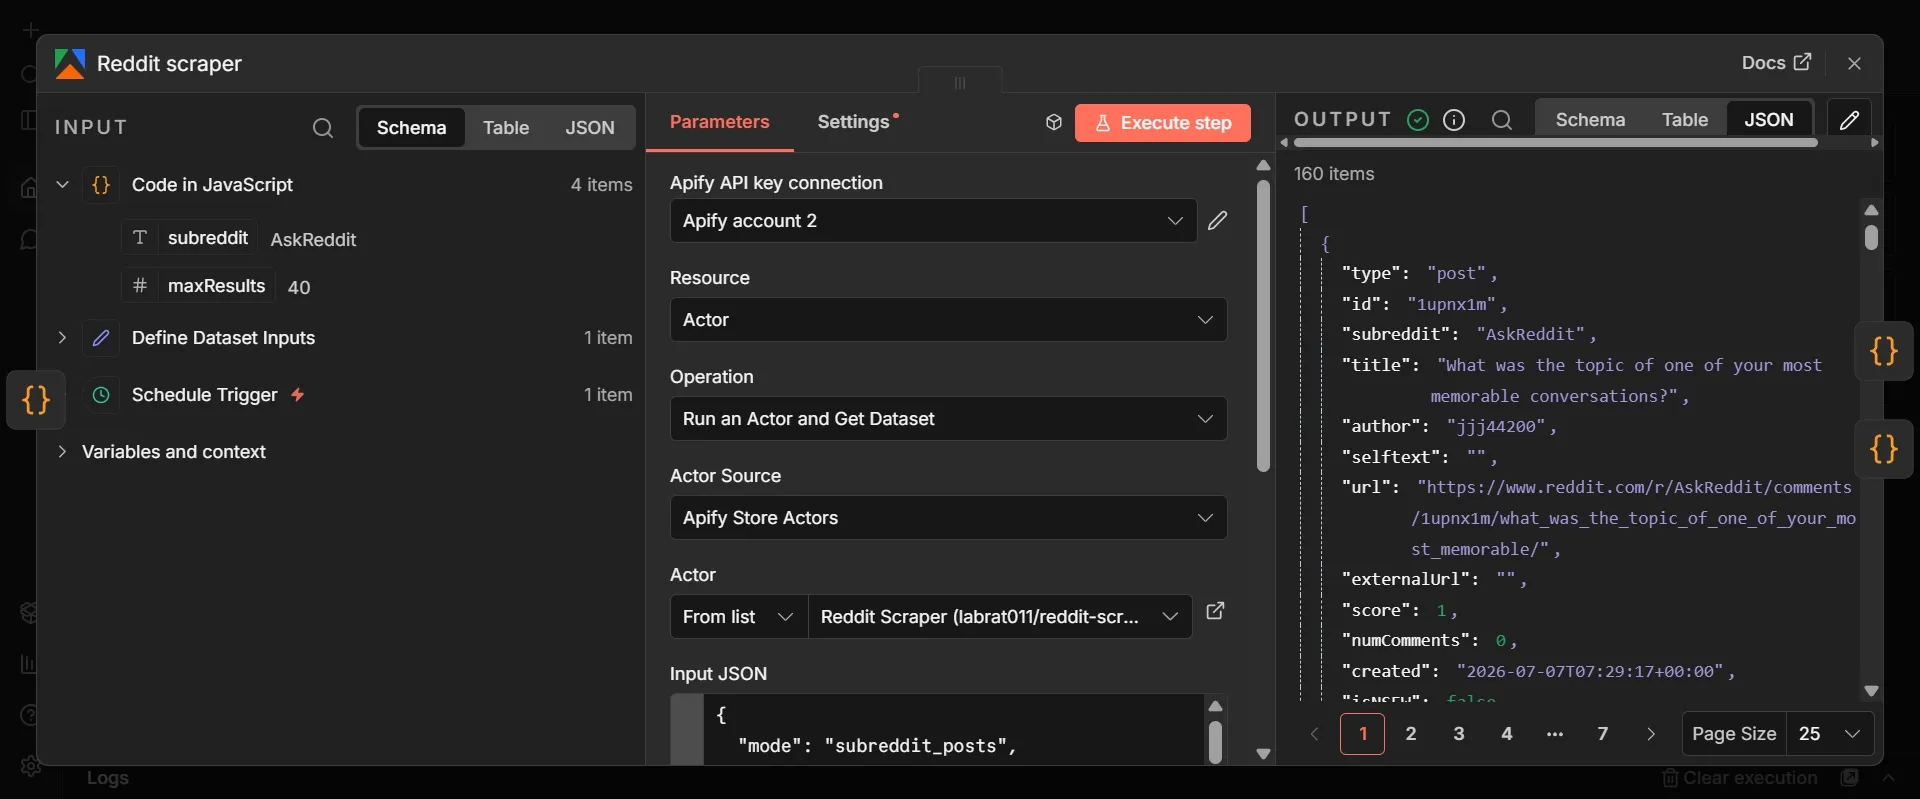
Task: Open the From list mode dropdown
Action: (739, 617)
